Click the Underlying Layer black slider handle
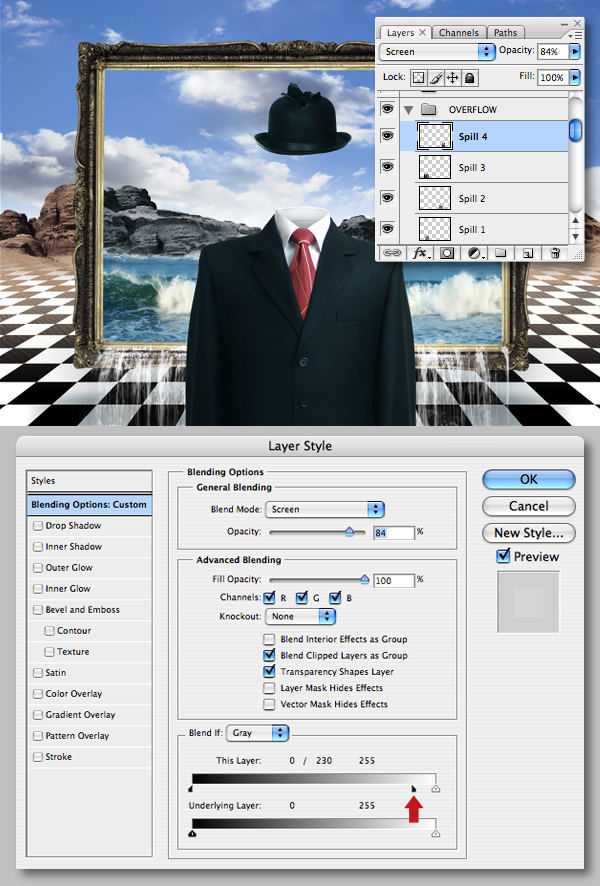Screen dimensions: 600x886 (x=192, y=833)
